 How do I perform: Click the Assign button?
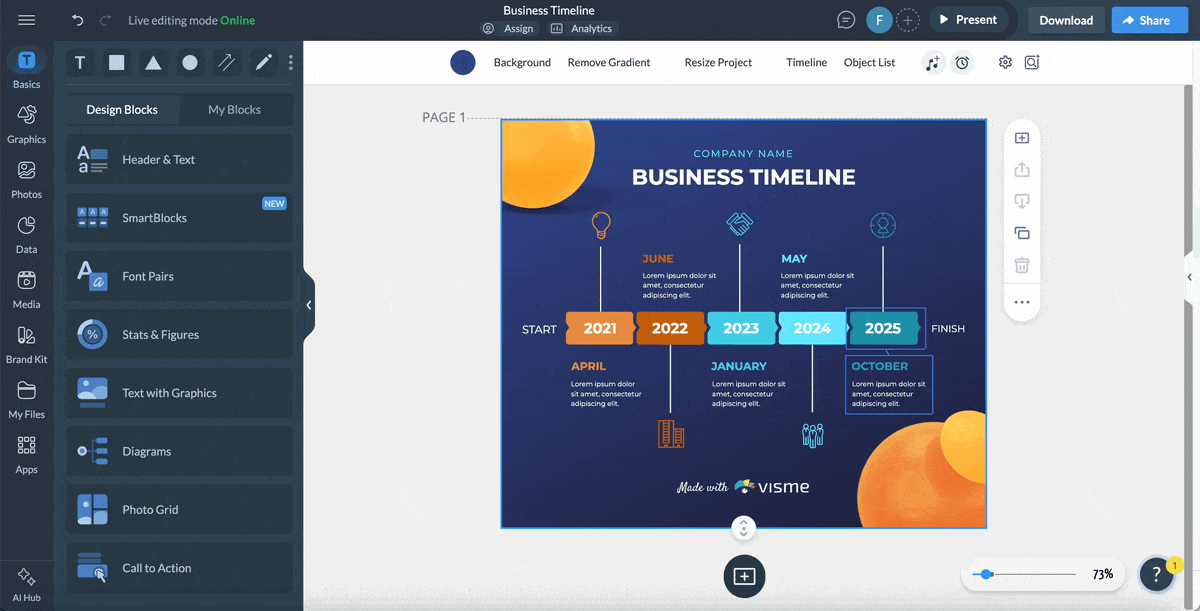[508, 29]
